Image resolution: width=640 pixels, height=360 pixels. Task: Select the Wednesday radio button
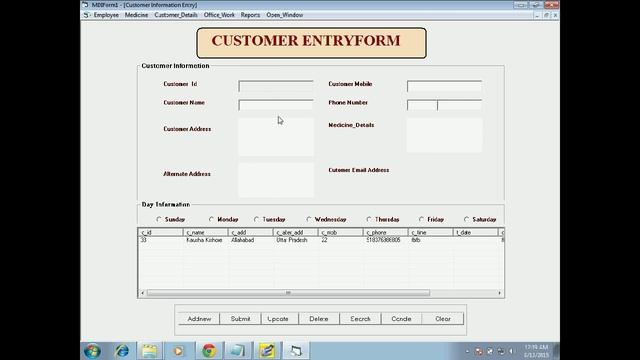point(309,219)
